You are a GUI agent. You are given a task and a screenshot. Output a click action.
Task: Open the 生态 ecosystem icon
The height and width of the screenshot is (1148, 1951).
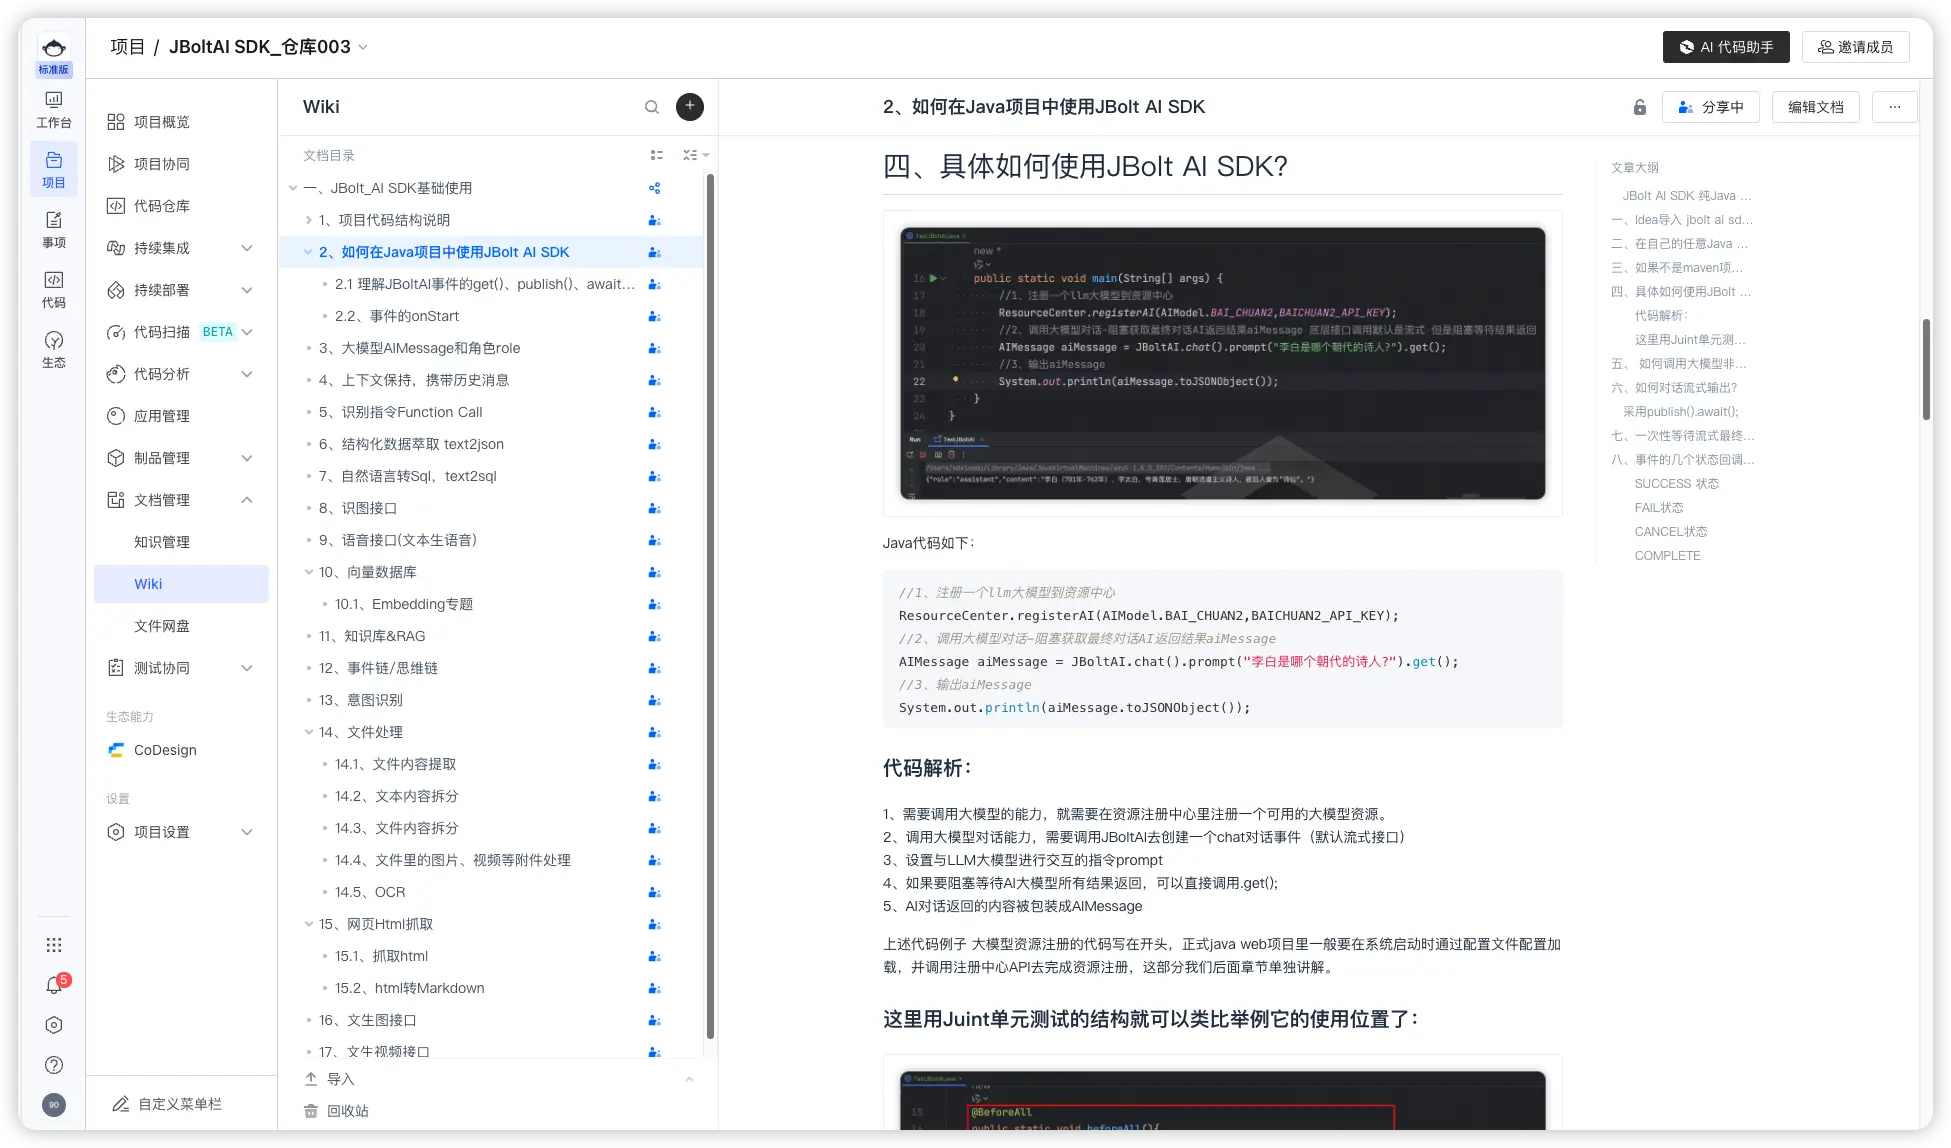point(54,350)
